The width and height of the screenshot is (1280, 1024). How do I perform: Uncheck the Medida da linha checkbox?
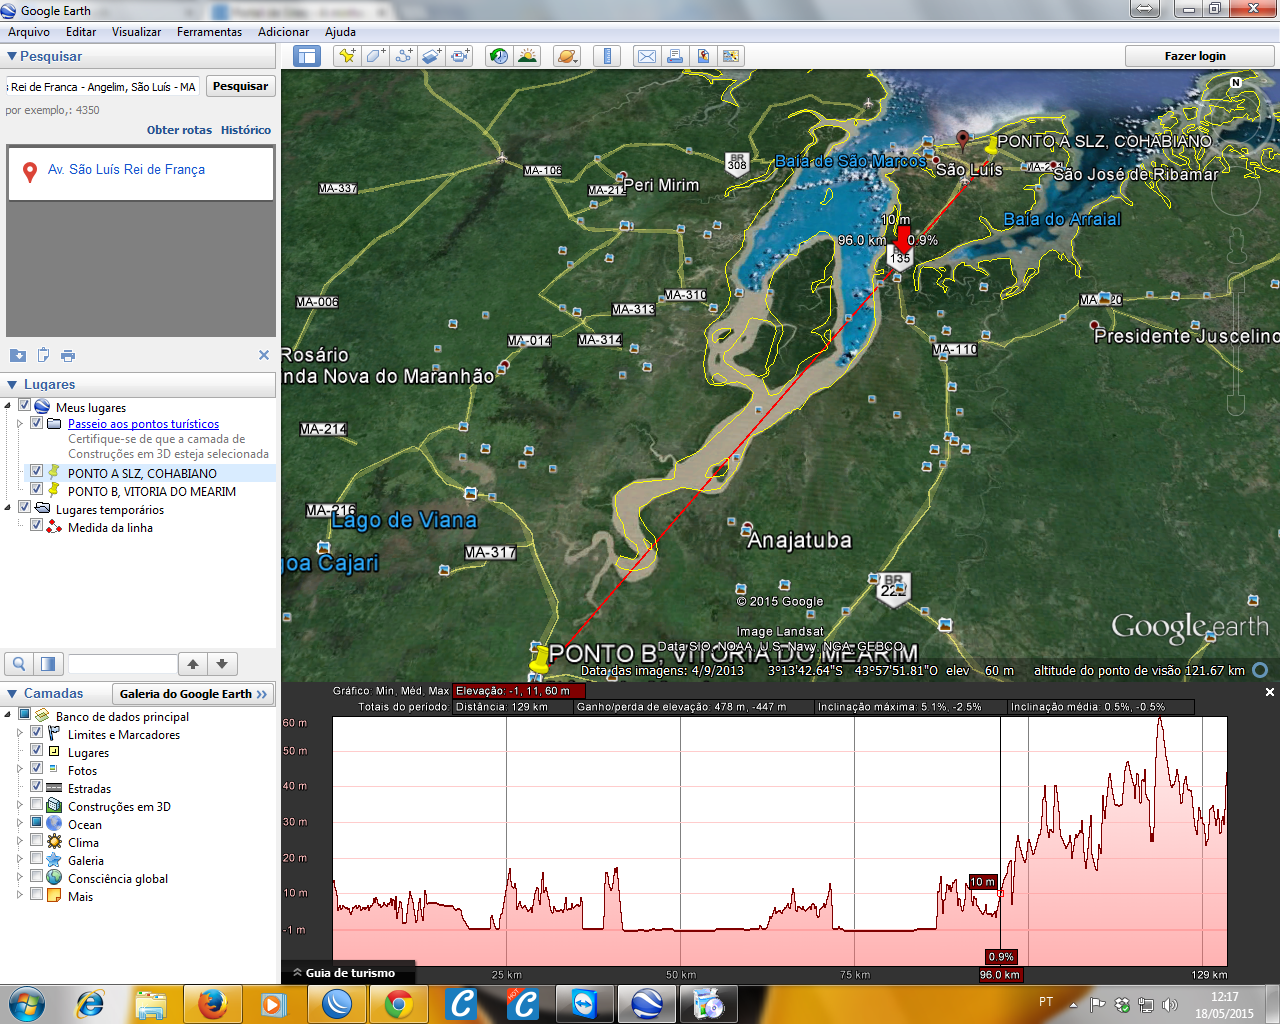click(37, 526)
